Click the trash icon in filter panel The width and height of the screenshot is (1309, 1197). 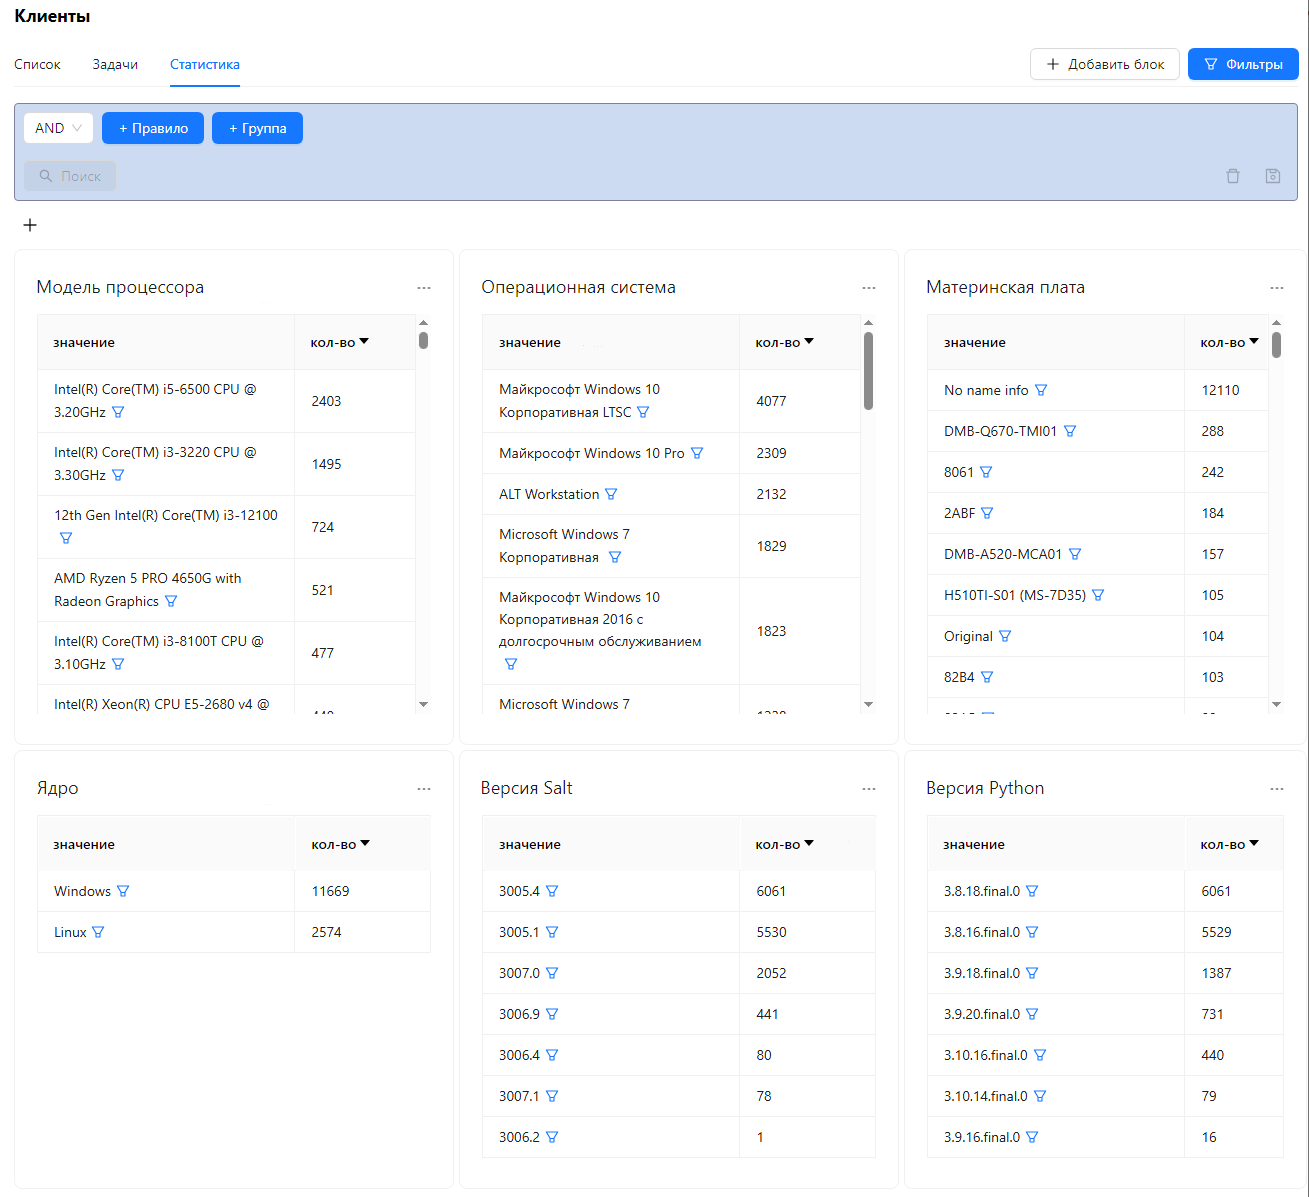[x=1233, y=176]
